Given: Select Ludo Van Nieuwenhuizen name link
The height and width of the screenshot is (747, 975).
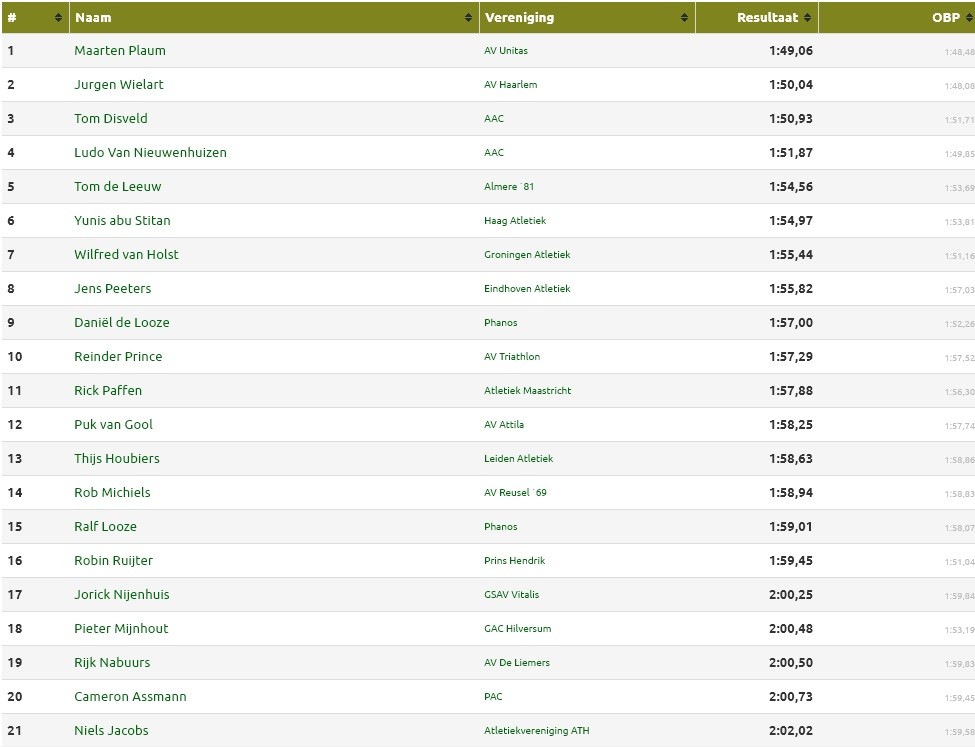Looking at the screenshot, I should coord(150,153).
